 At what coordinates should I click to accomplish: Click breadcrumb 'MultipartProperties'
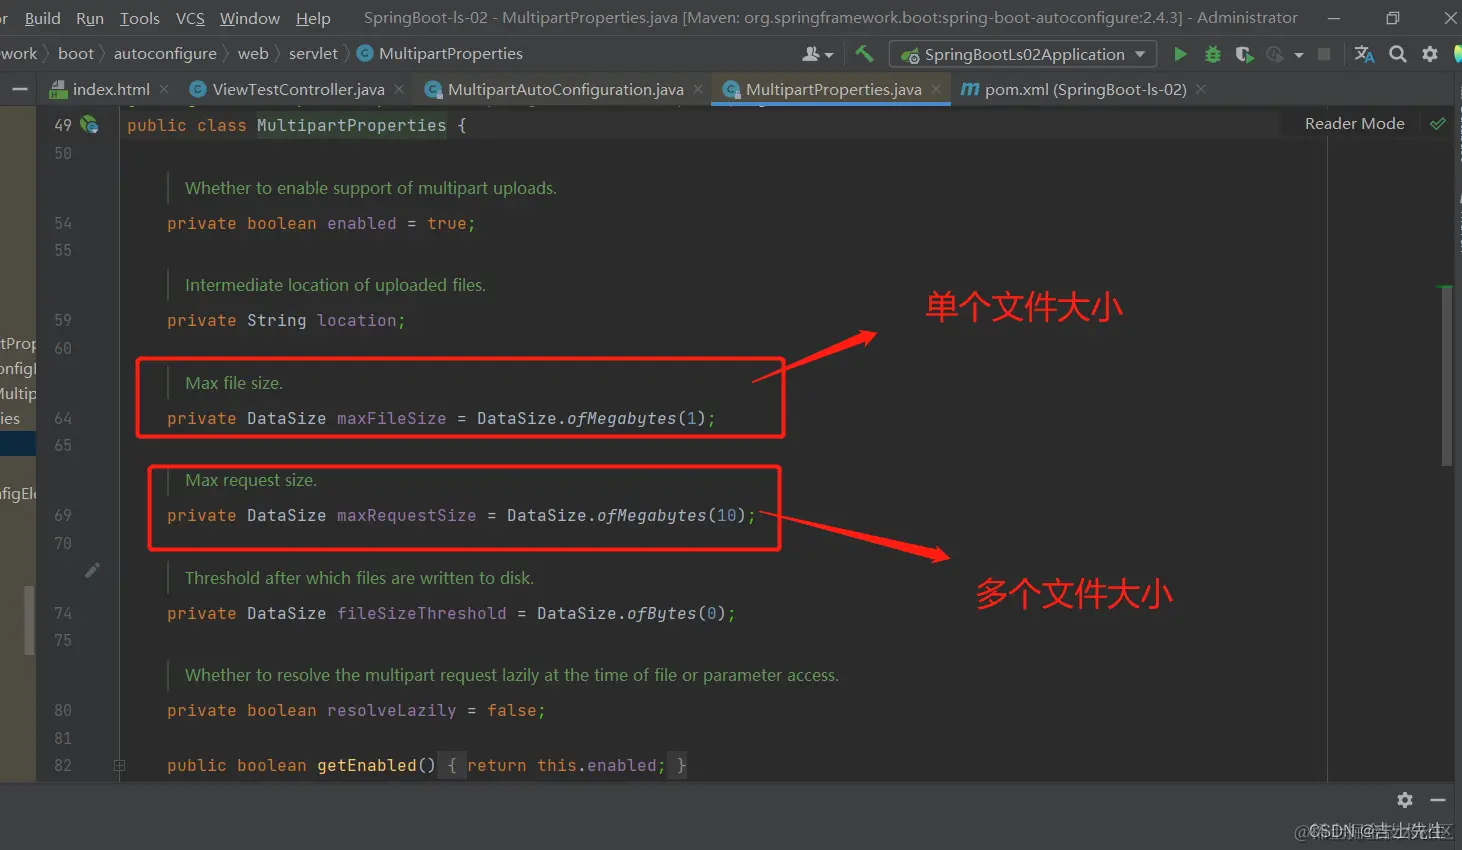(x=451, y=53)
